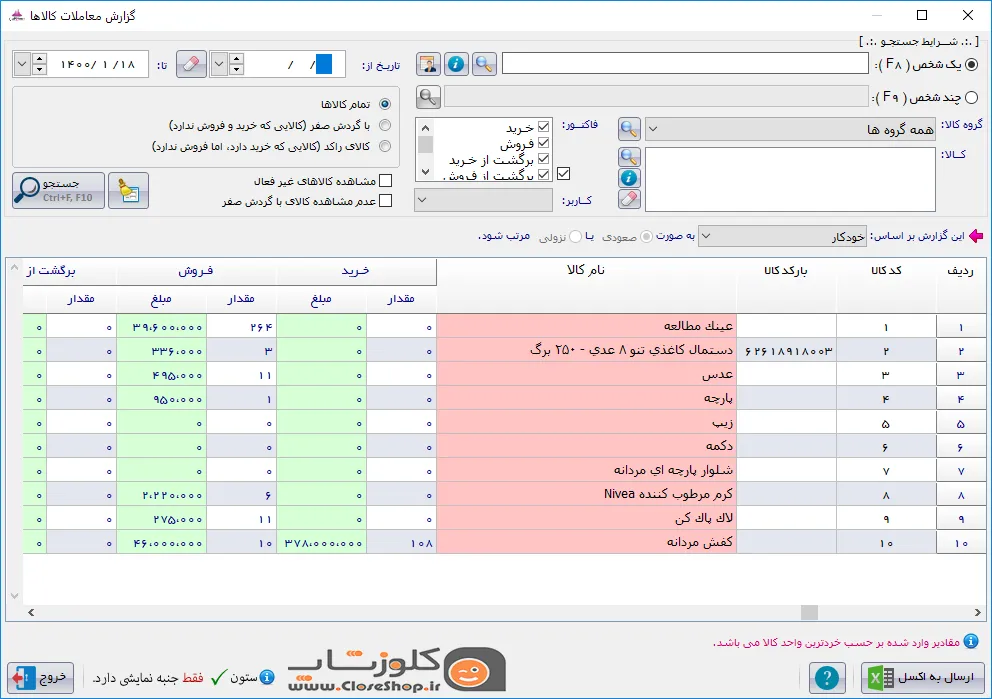Open the calendar dropdown of the تاریخ از field
The width and height of the screenshot is (992, 699).
(x=219, y=64)
